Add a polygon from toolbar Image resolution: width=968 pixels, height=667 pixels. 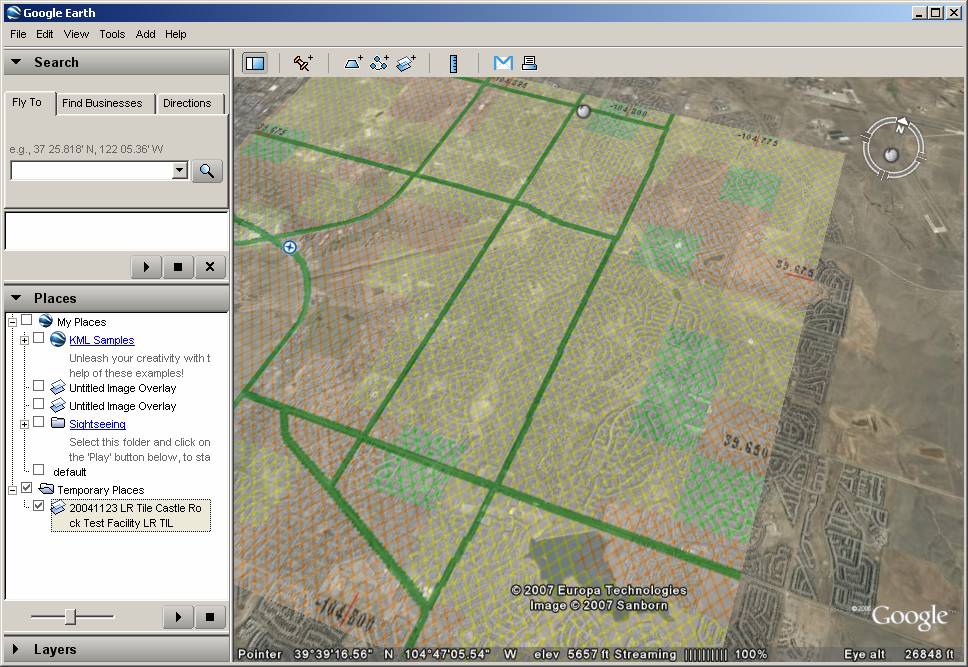pyautogui.click(x=353, y=63)
